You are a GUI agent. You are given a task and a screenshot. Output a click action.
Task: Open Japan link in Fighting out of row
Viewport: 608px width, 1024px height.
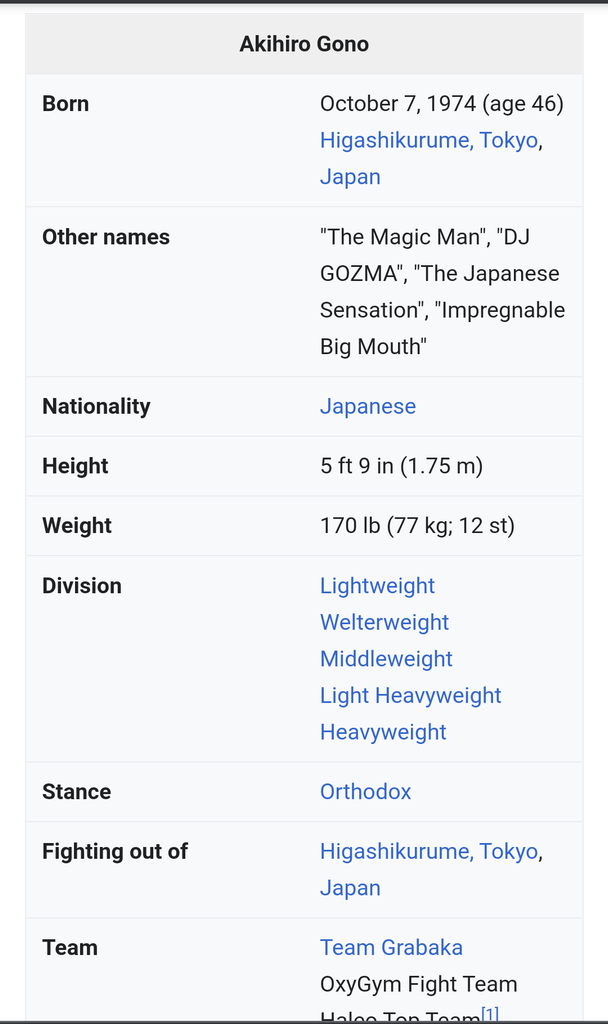pos(350,888)
